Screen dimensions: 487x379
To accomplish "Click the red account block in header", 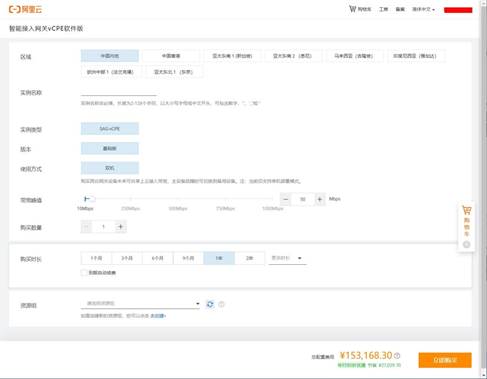I will pos(458,10).
